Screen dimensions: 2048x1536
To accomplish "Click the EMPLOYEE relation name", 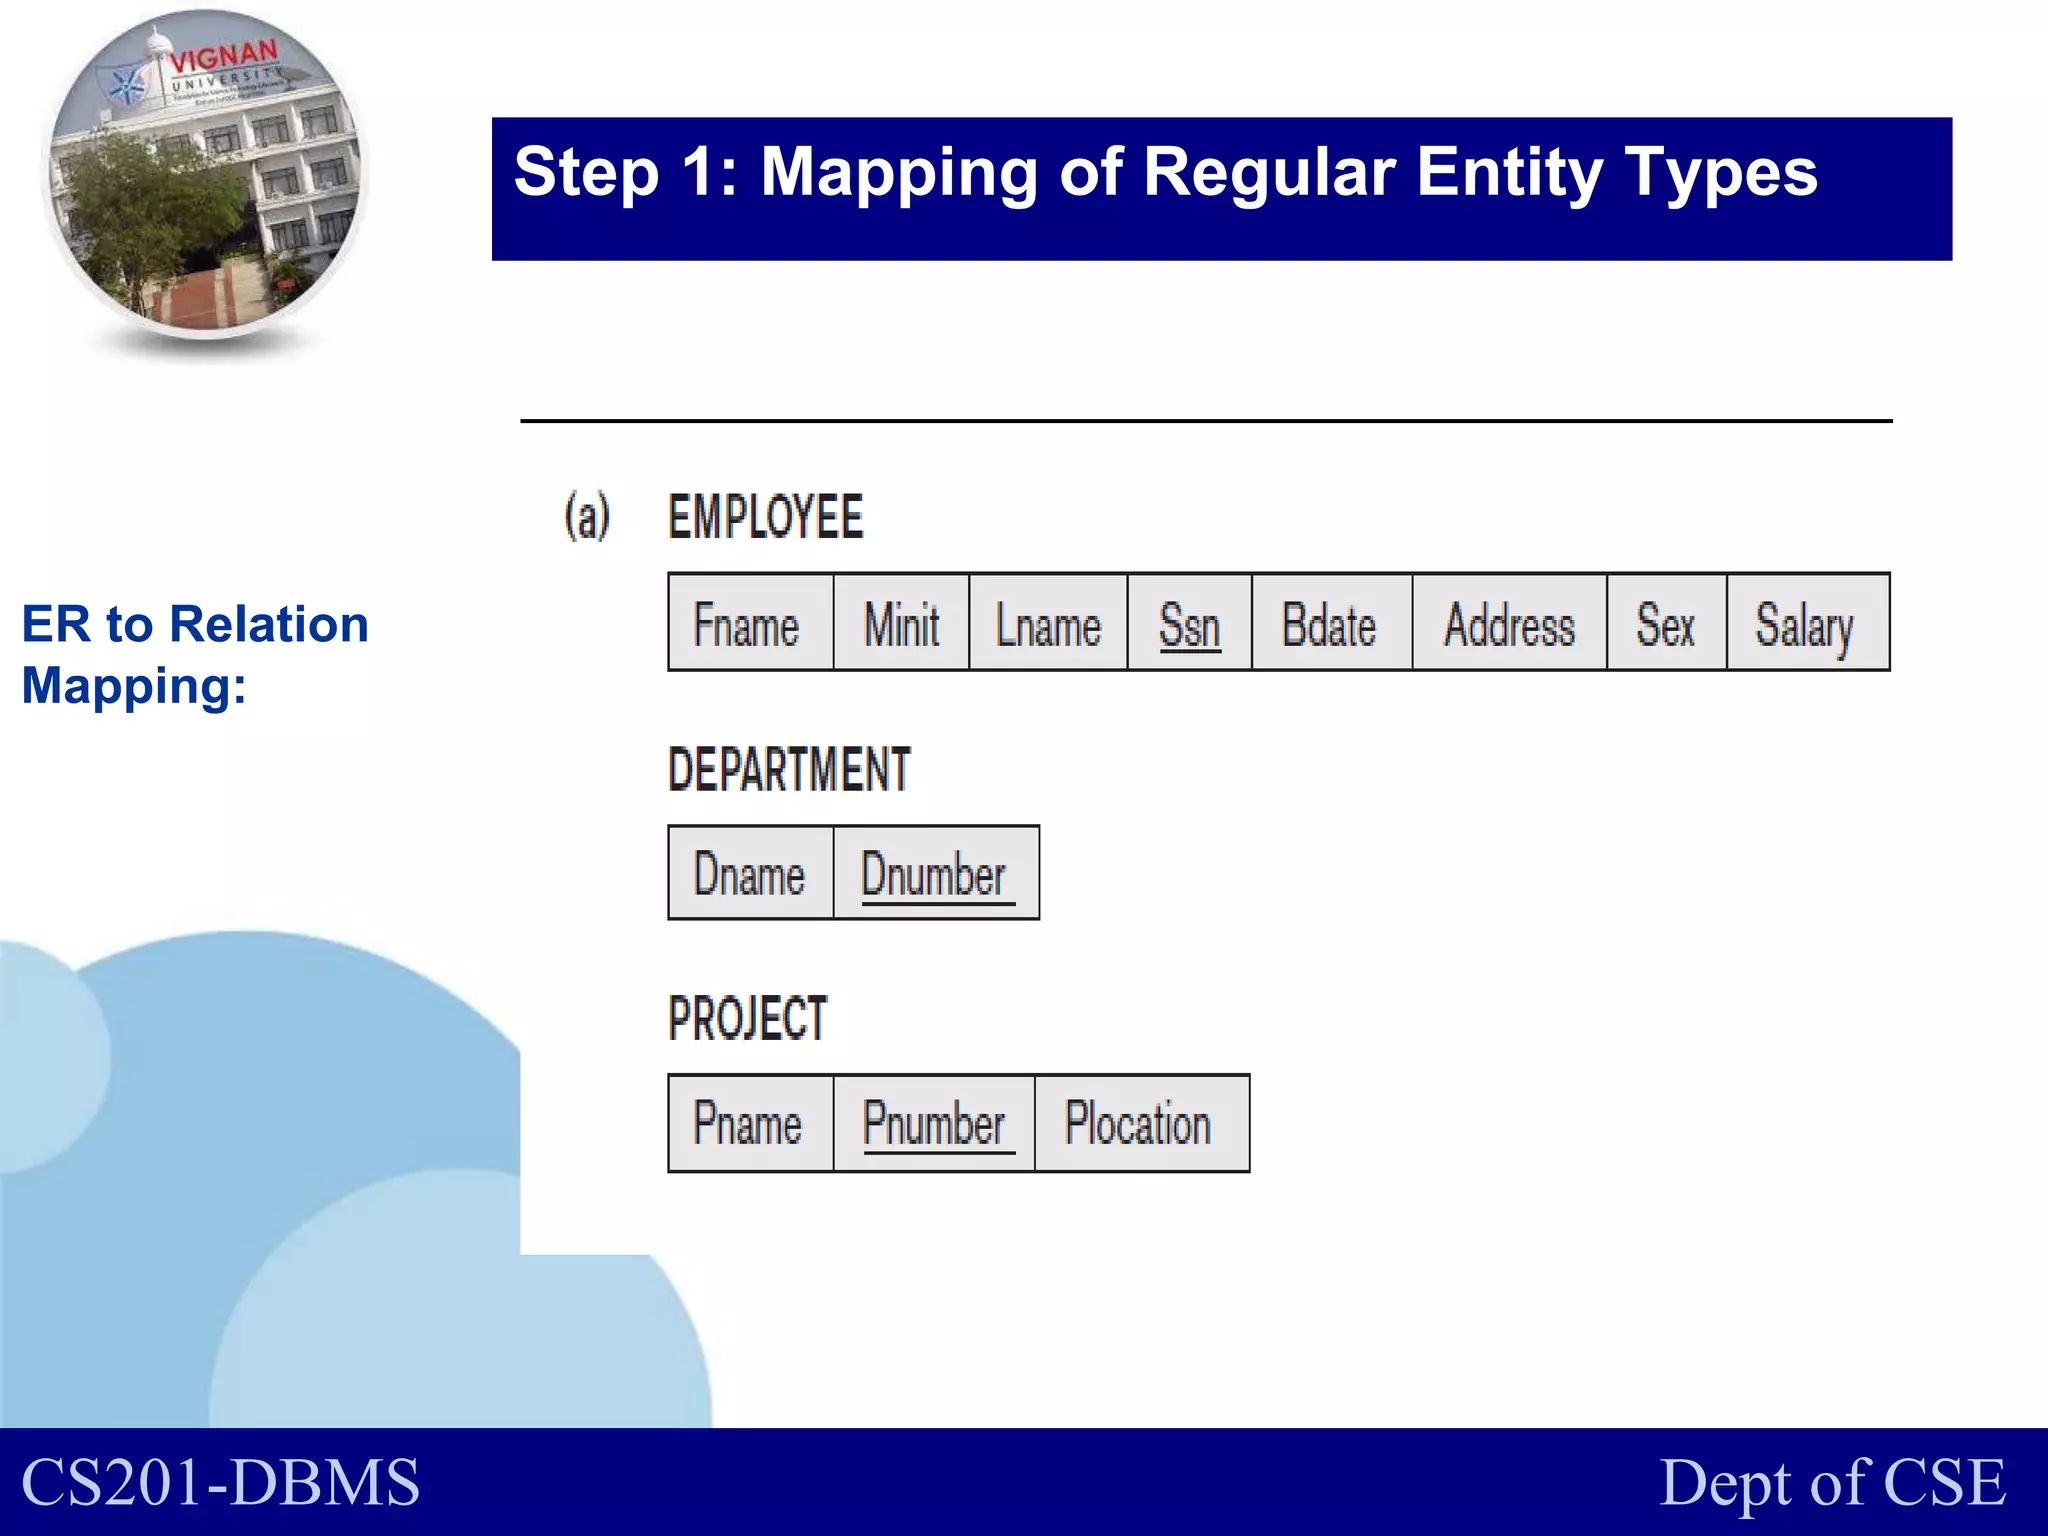I will tap(766, 517).
